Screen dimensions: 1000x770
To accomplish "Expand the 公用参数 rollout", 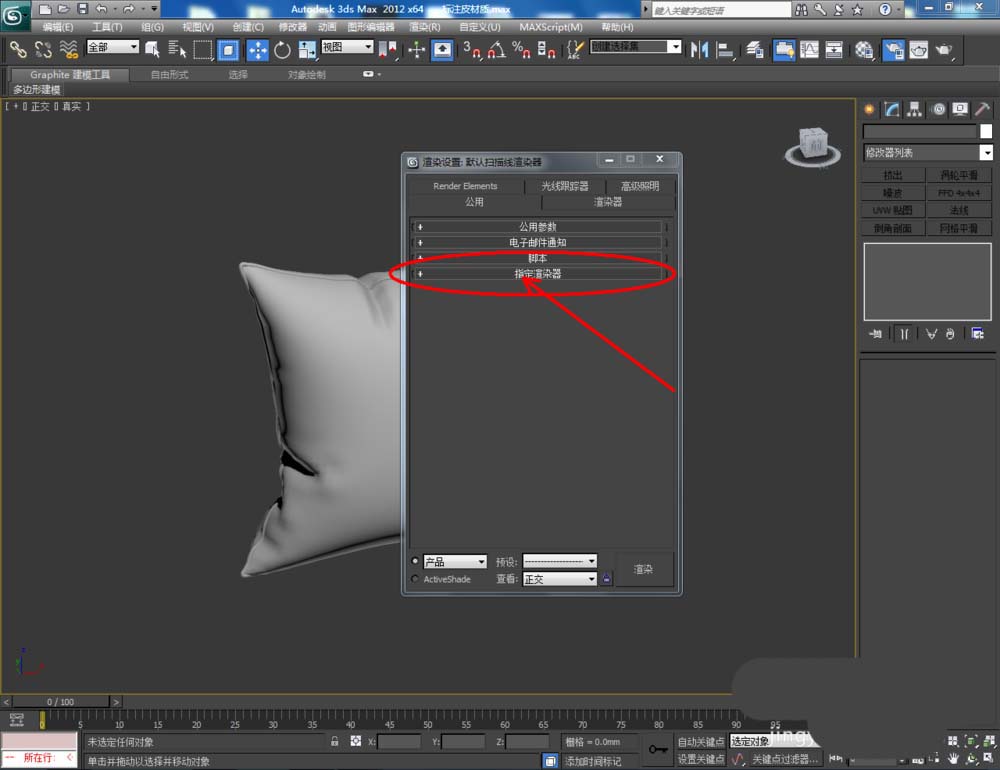I will [x=537, y=226].
